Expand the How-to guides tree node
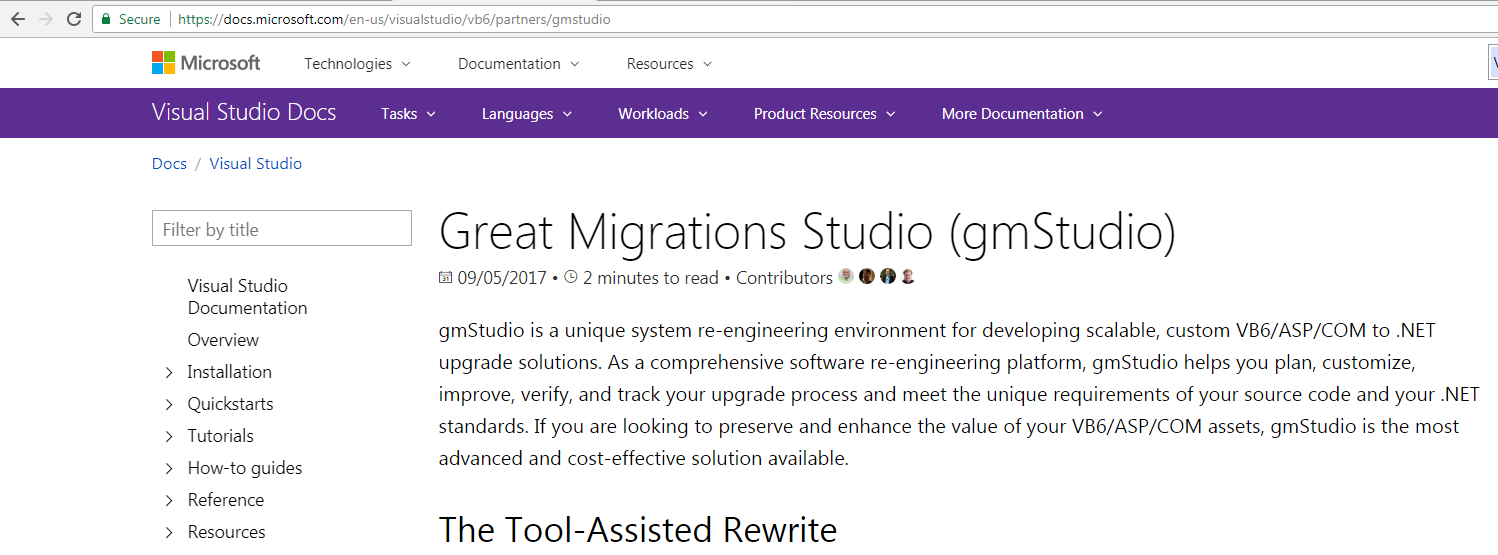The height and width of the screenshot is (555, 1498). point(169,468)
